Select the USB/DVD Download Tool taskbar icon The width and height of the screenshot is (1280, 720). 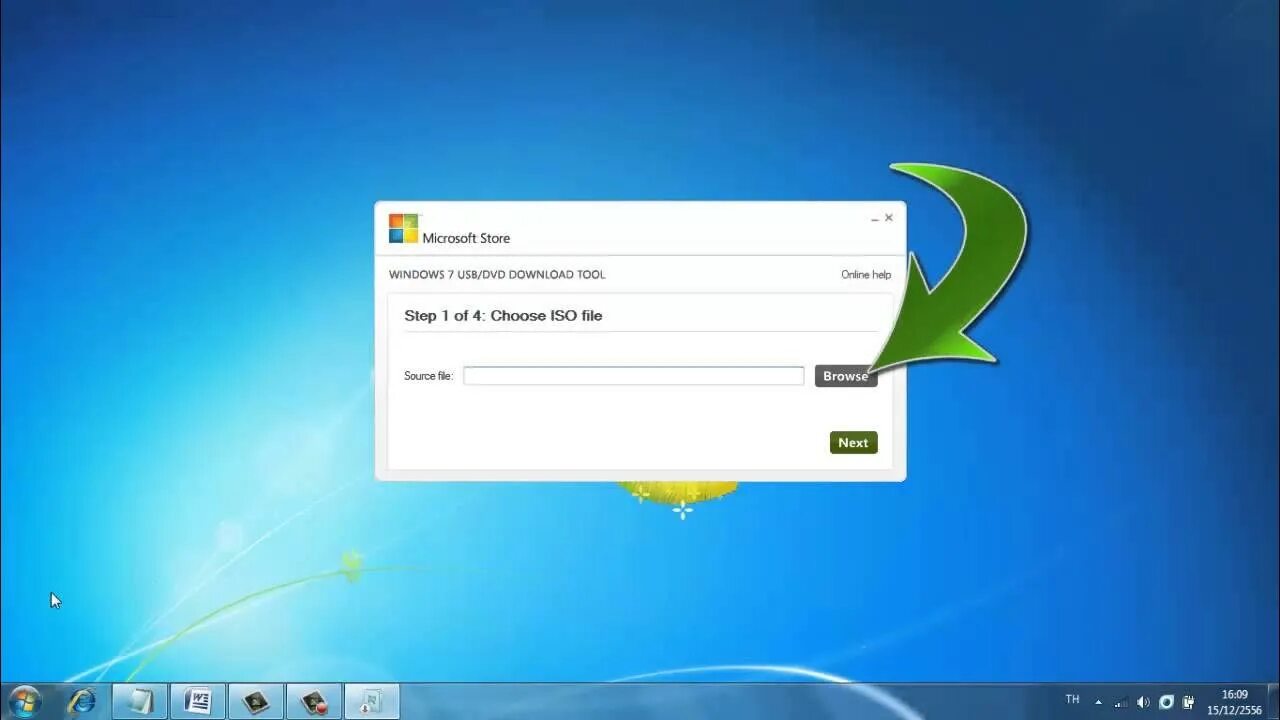371,701
